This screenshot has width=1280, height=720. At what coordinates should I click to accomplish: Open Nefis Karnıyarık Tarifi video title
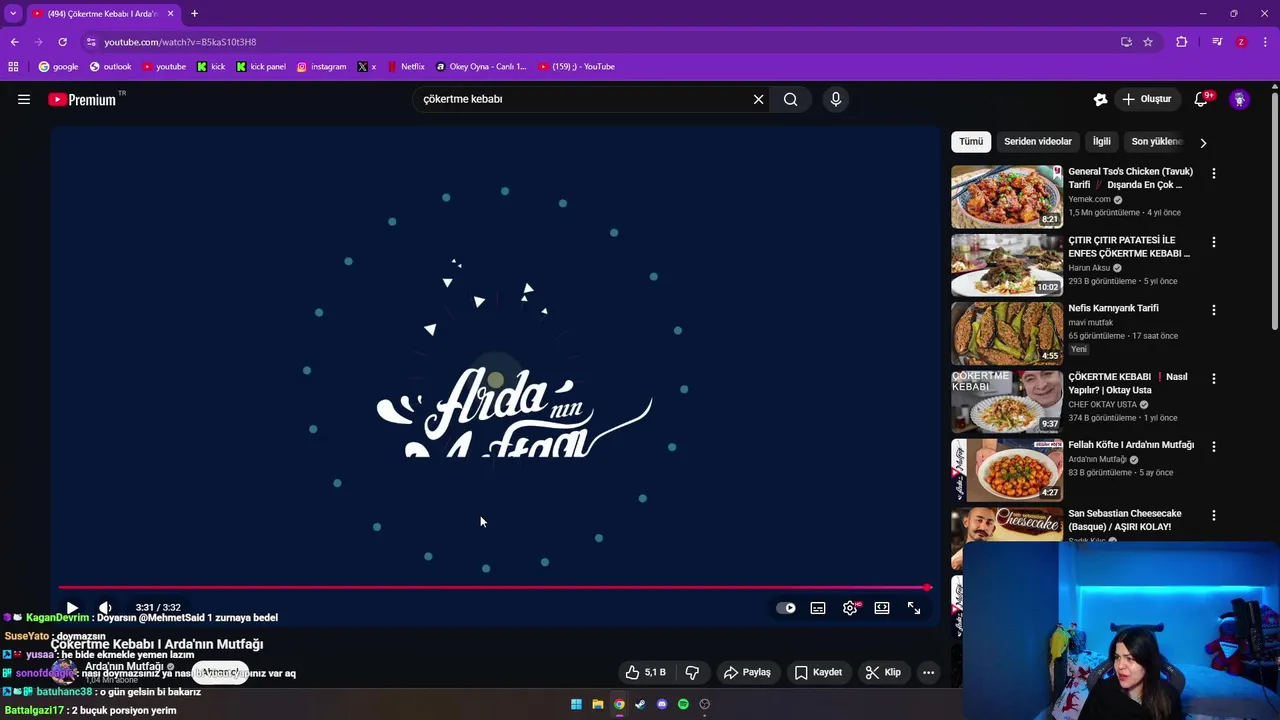pos(1113,308)
